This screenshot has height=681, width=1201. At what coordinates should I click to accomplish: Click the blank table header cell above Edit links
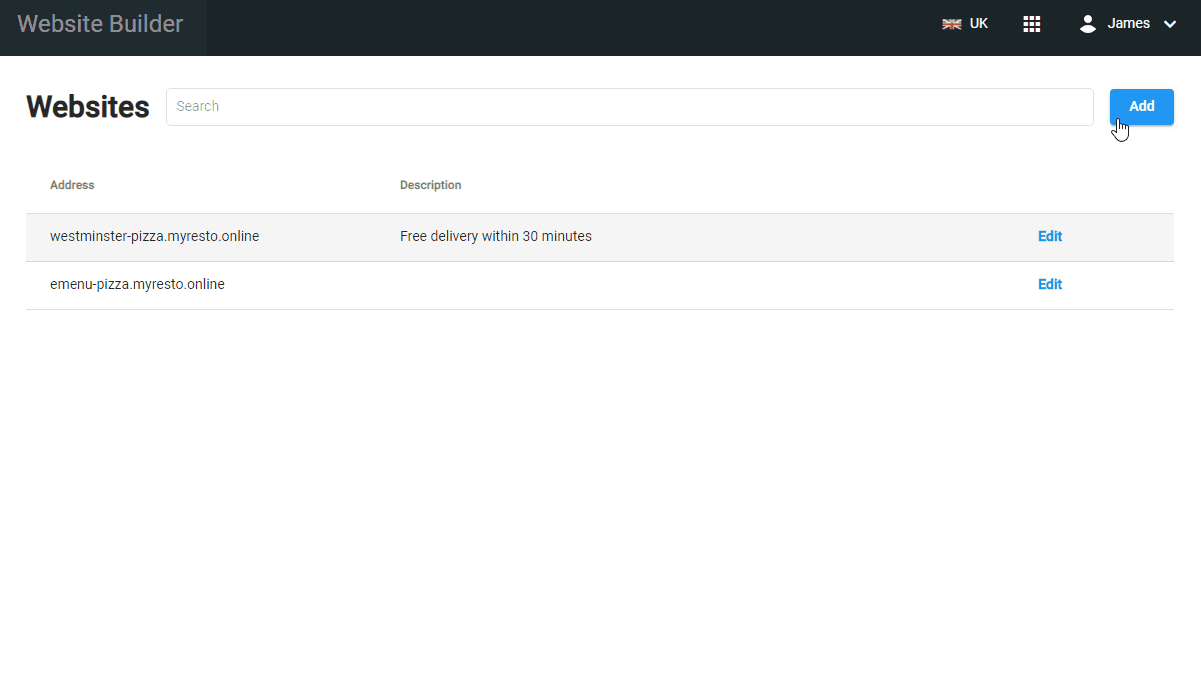tap(1049, 185)
